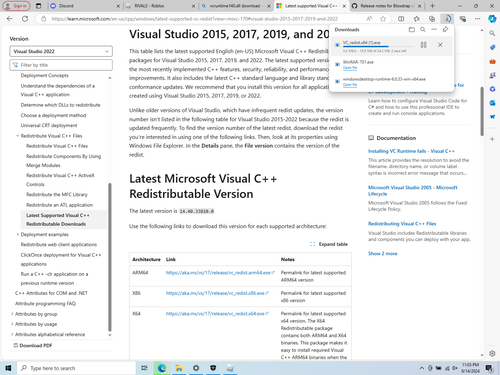Collapse the Redistribute Visual C++ Files node

[17, 136]
